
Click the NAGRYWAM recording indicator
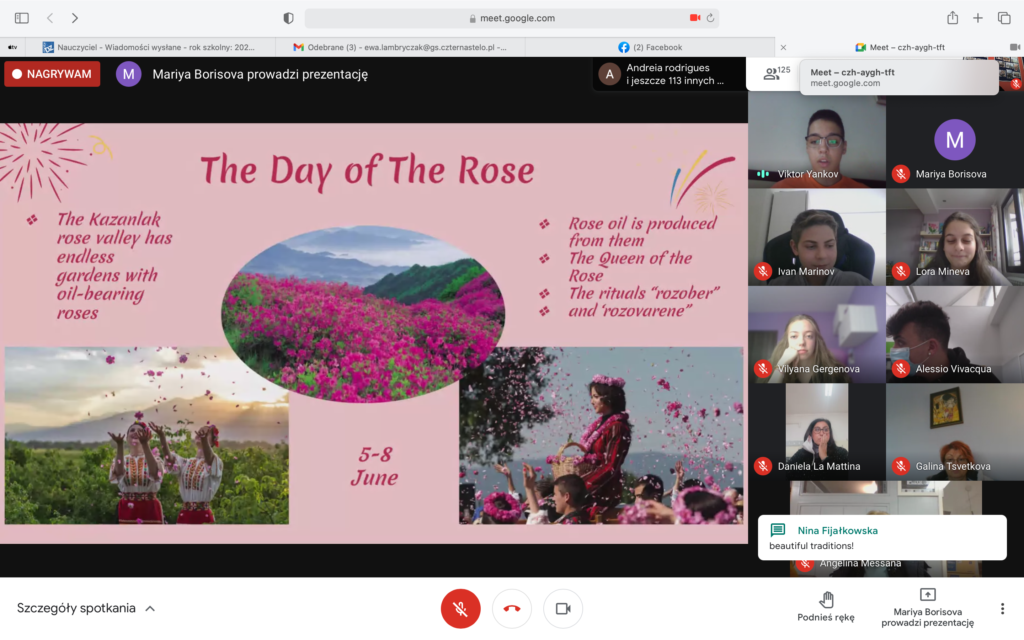[x=52, y=74]
